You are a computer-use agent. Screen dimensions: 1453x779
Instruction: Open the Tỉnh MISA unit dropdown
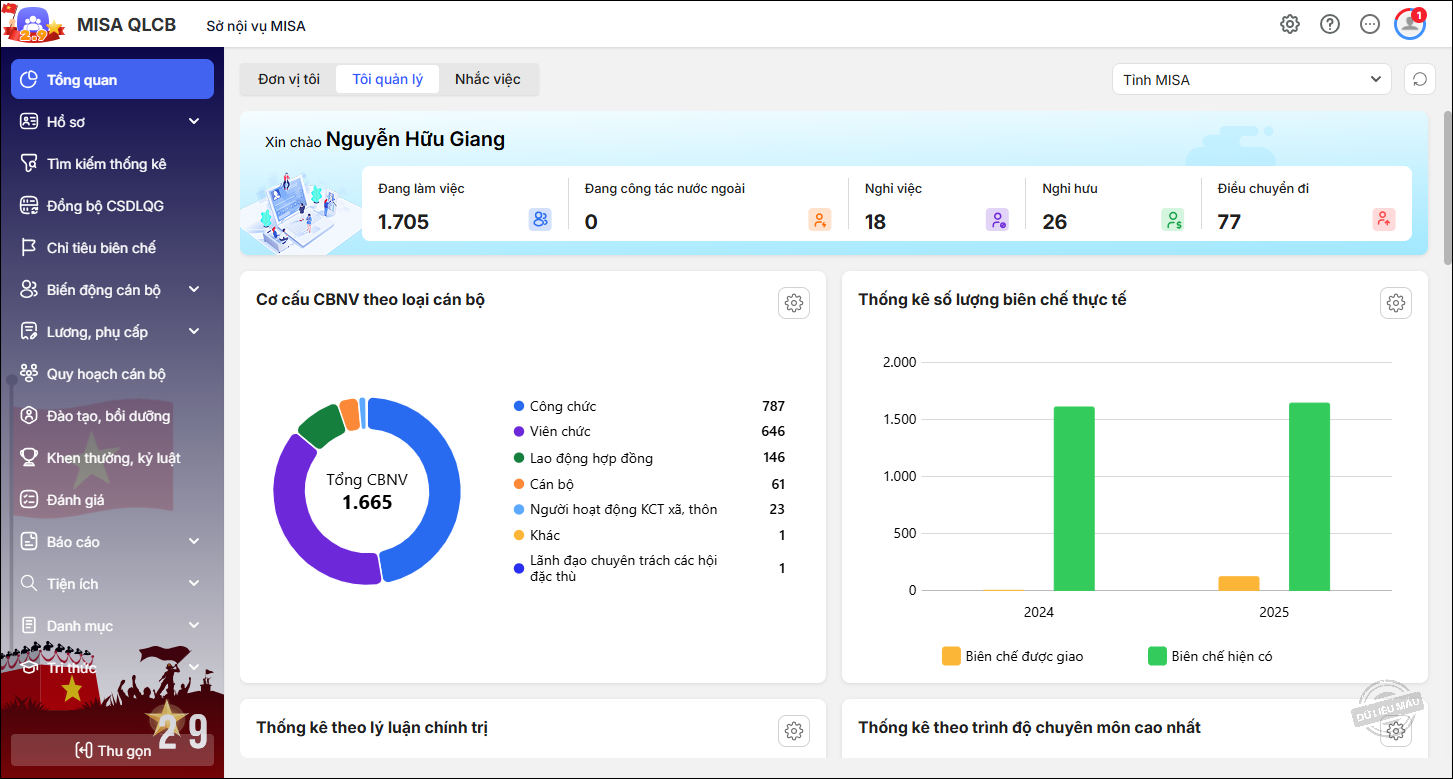1251,80
